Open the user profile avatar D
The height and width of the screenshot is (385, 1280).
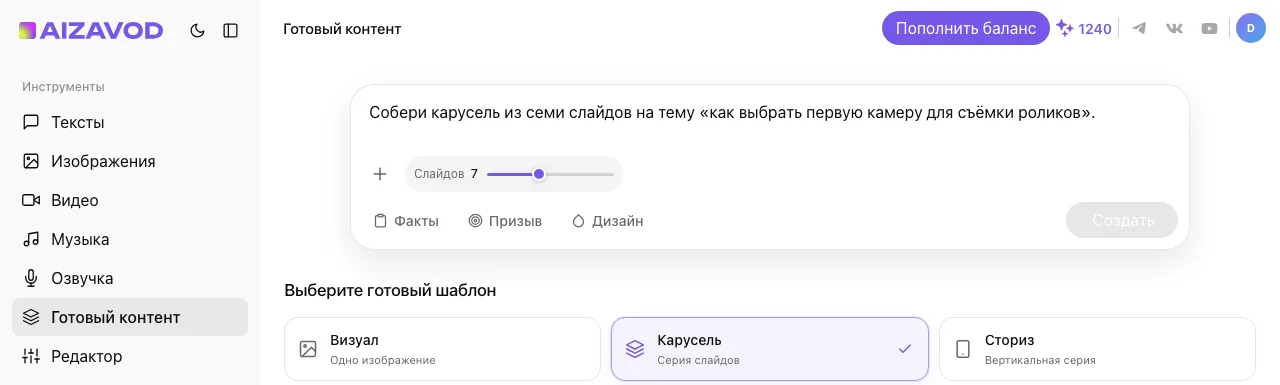1251,28
